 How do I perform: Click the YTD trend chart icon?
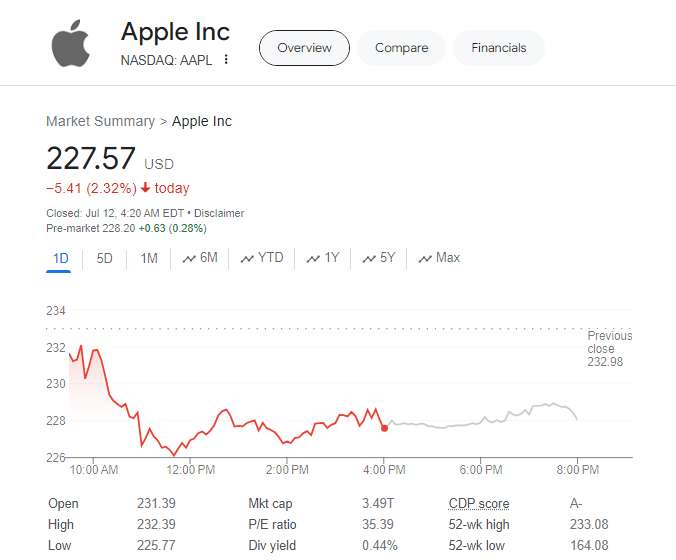[247, 259]
